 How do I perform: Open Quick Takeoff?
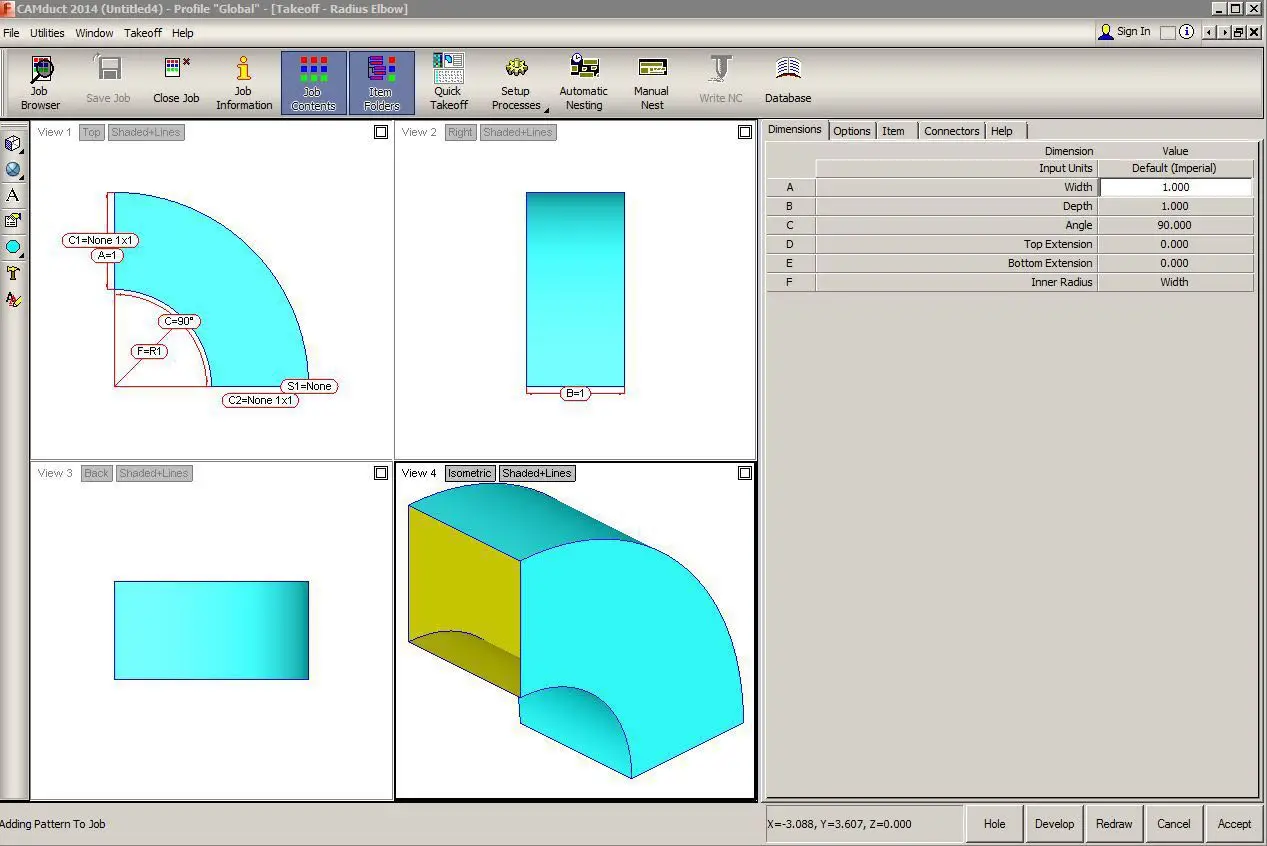pyautogui.click(x=448, y=83)
